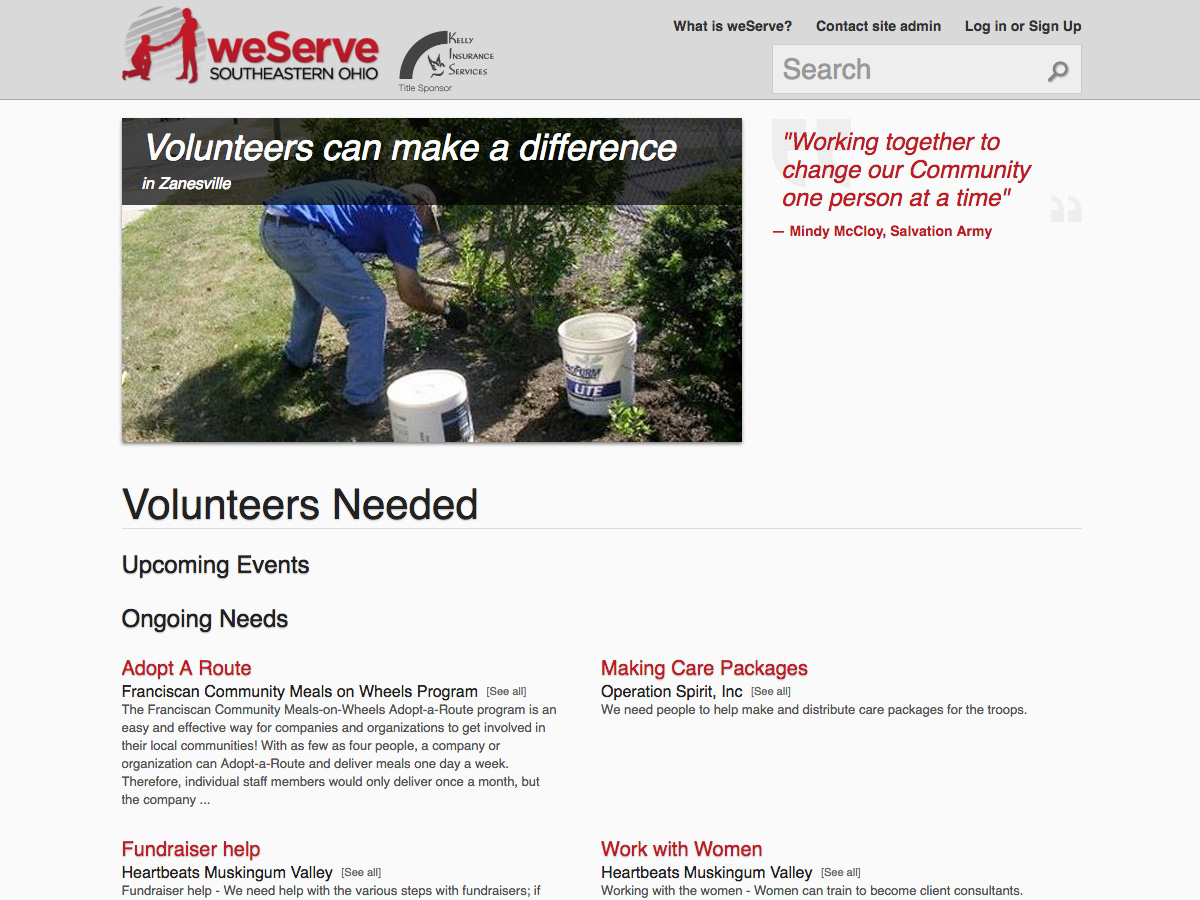This screenshot has width=1200, height=900.
Task: Open the Work with Women listing
Action: pos(681,849)
